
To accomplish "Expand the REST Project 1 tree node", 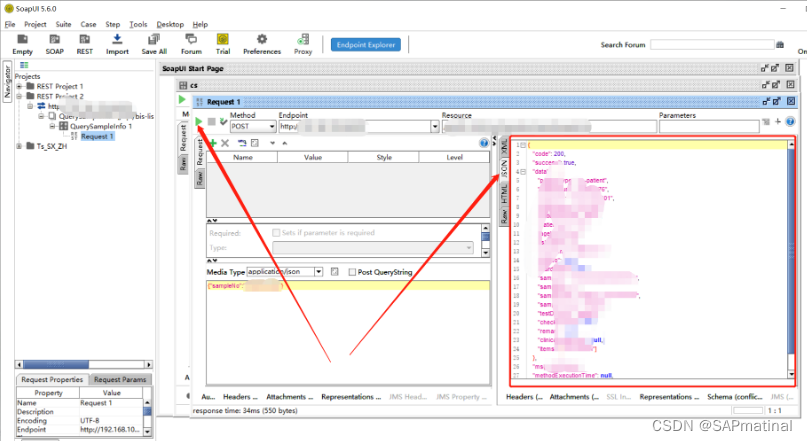I will point(19,86).
